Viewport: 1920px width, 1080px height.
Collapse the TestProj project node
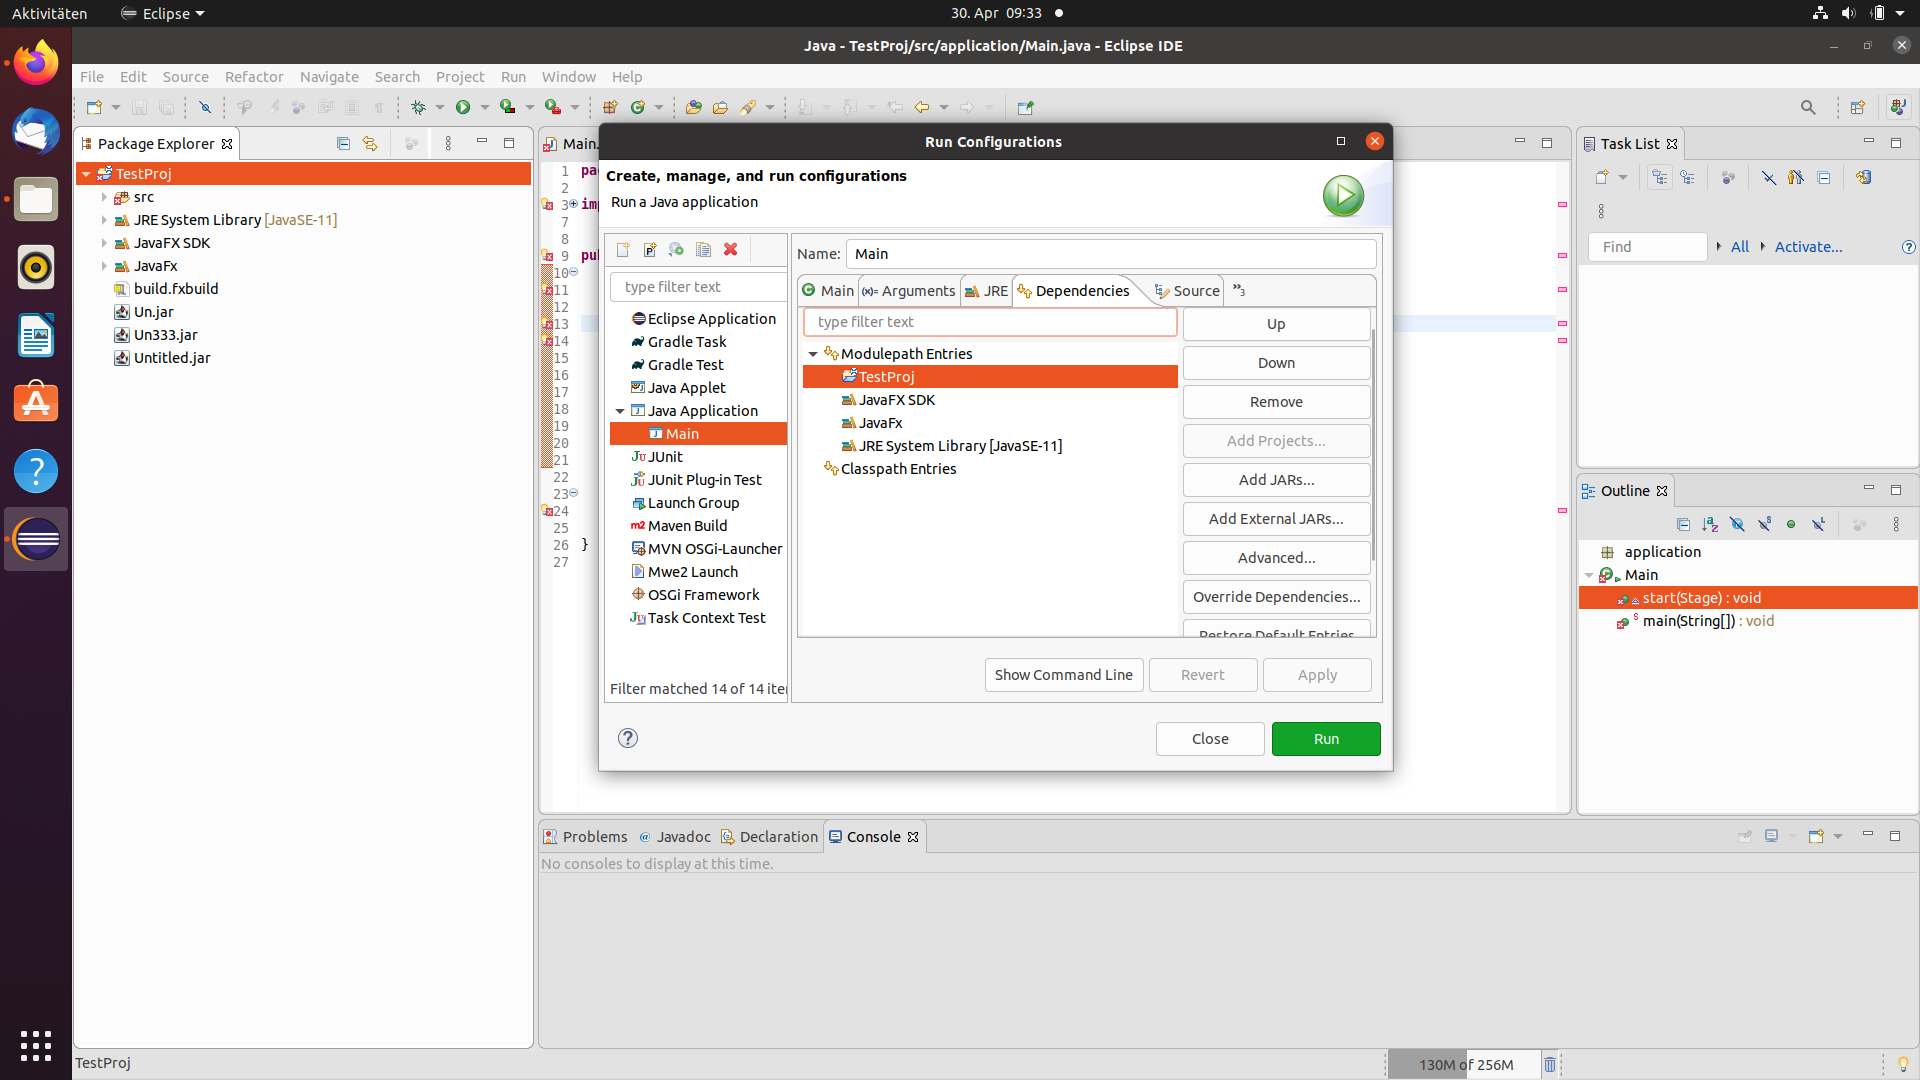(87, 174)
